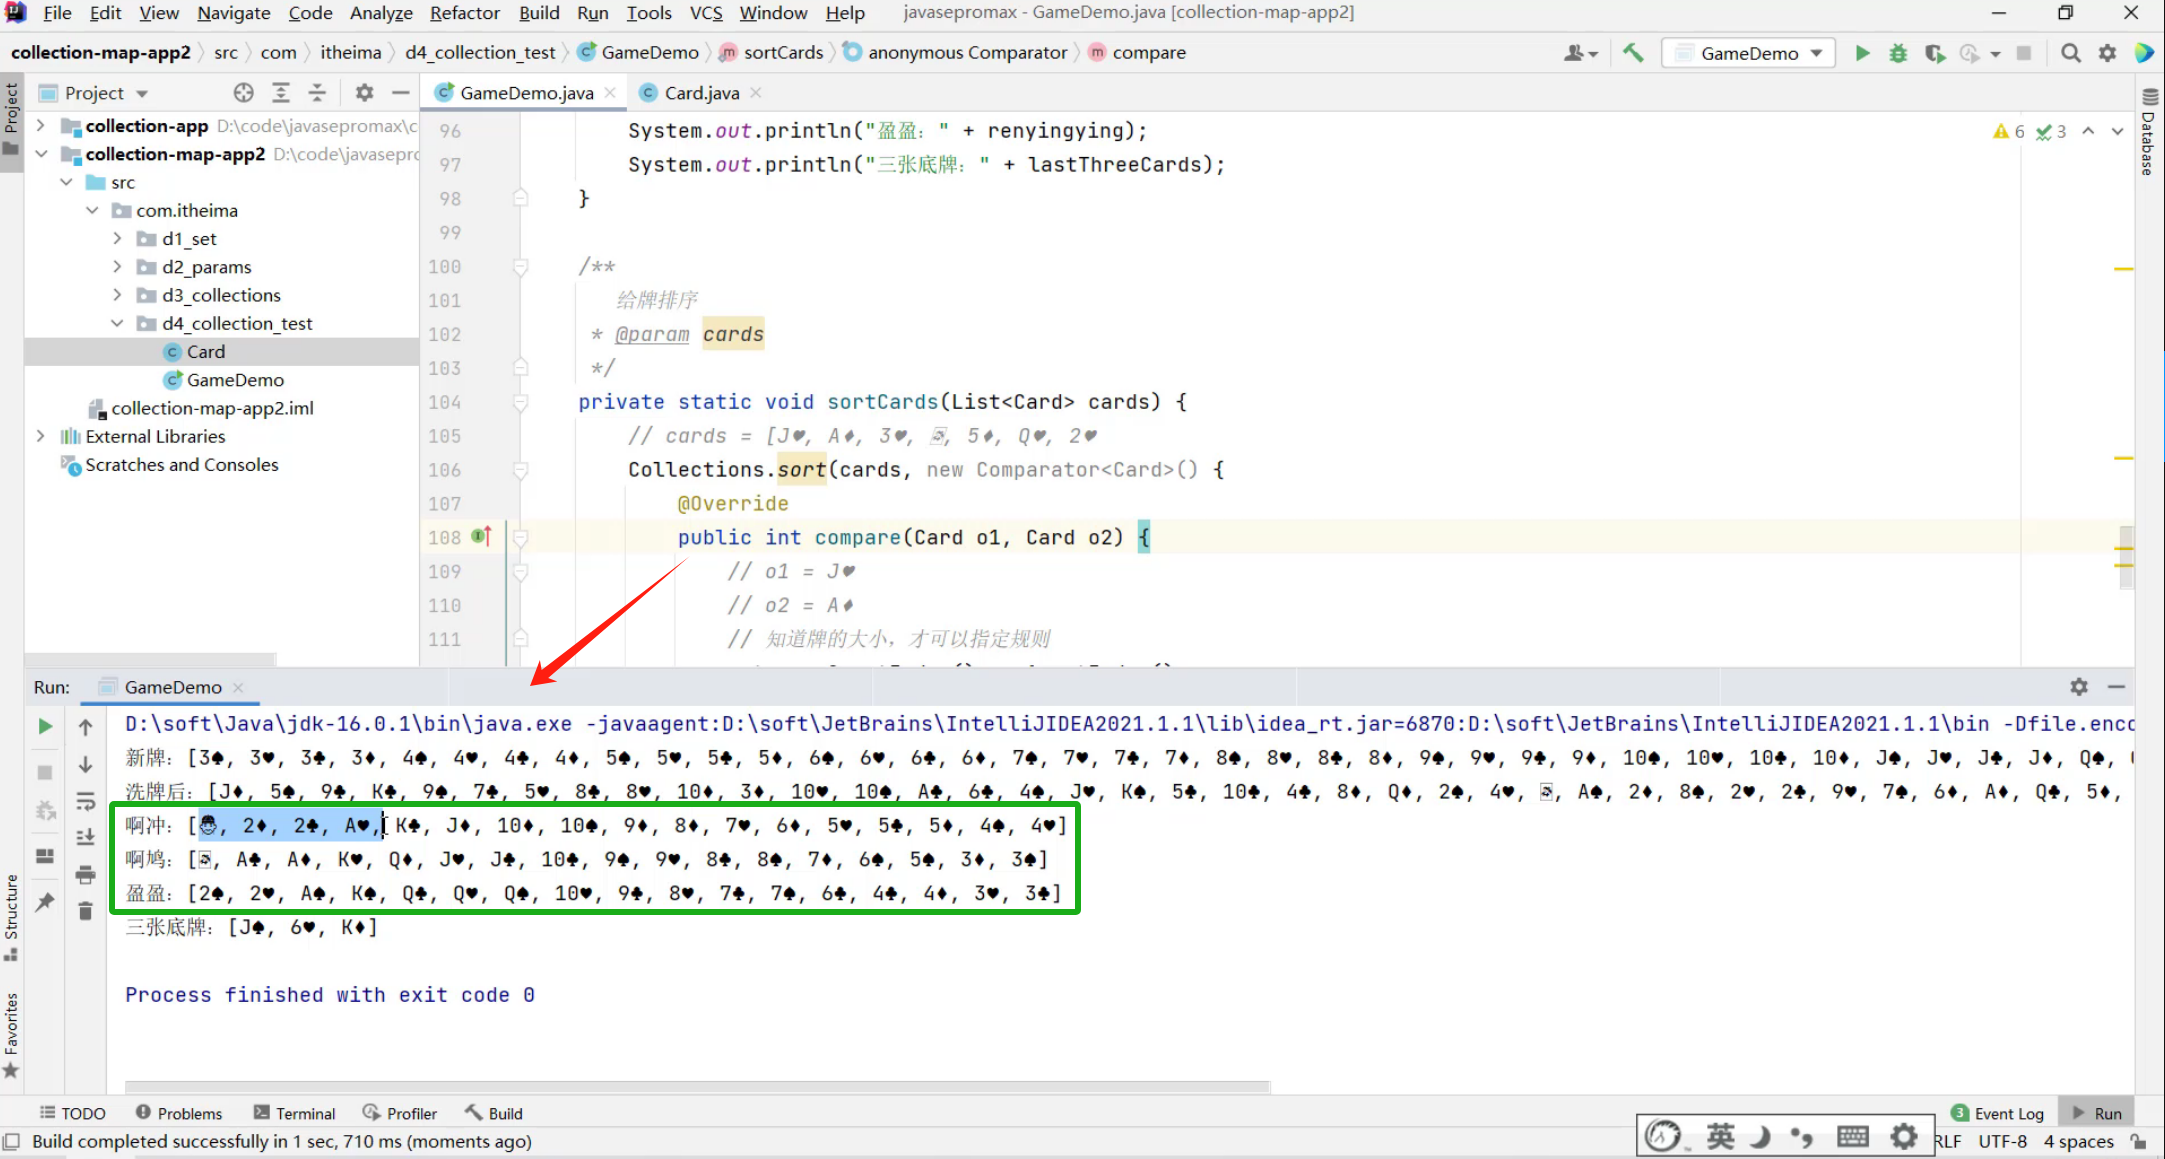Toggle pin tab icon in Run panel

click(45, 903)
